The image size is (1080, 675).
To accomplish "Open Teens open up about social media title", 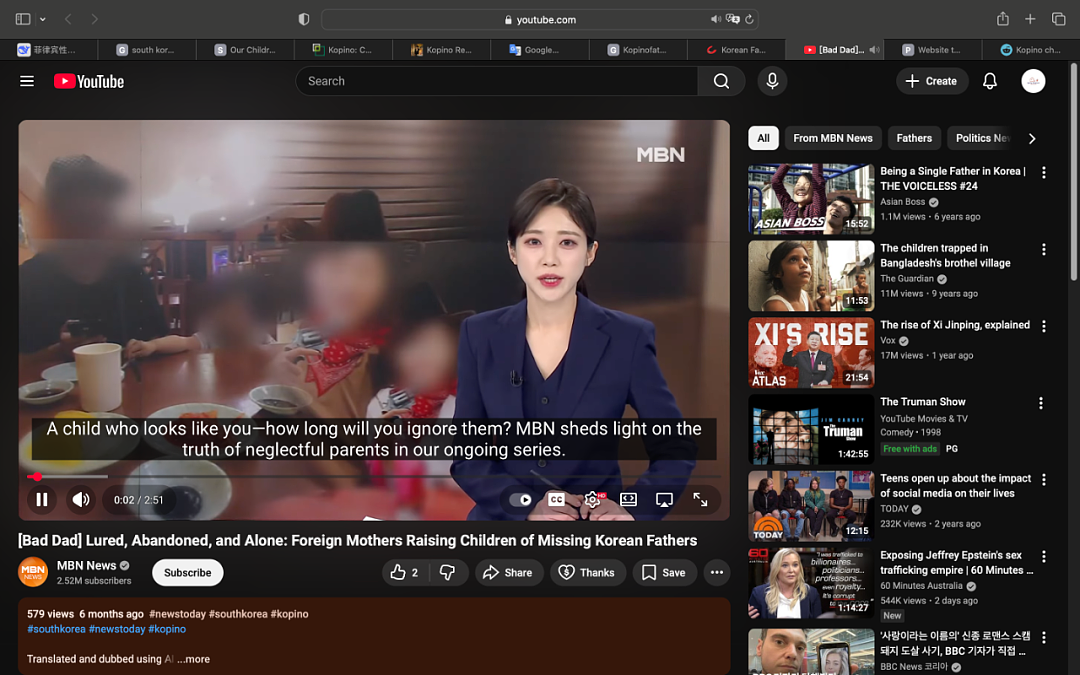I will point(955,486).
